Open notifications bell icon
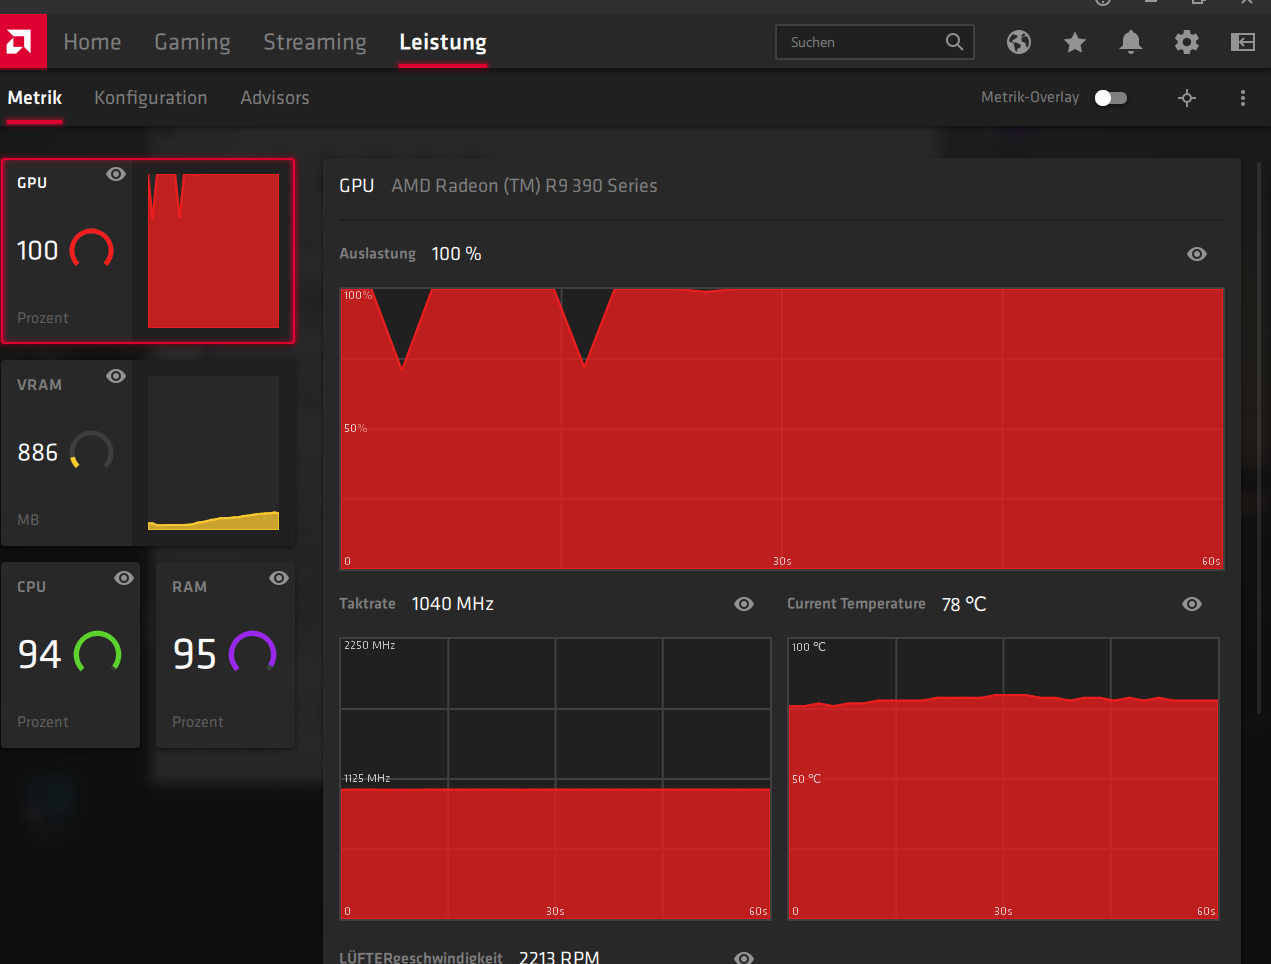1271x964 pixels. [x=1131, y=42]
